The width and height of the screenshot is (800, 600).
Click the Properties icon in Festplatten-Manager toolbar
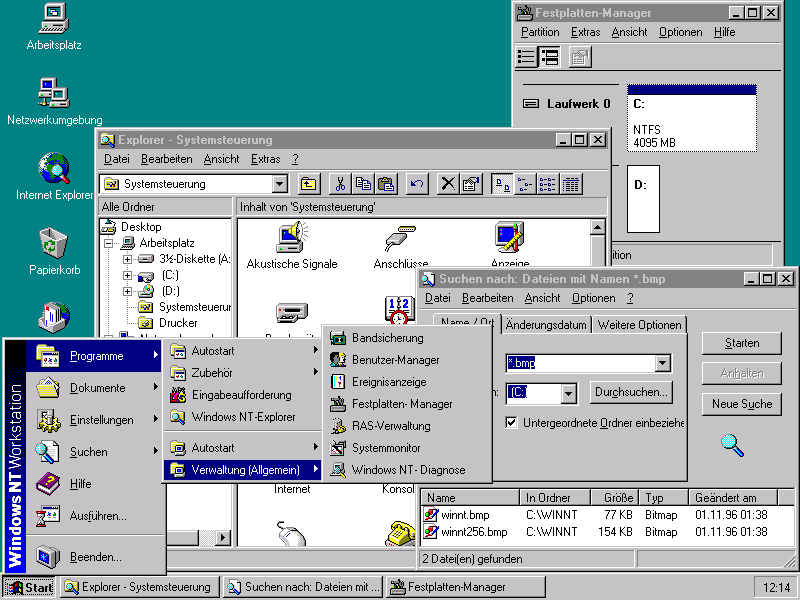[x=579, y=57]
